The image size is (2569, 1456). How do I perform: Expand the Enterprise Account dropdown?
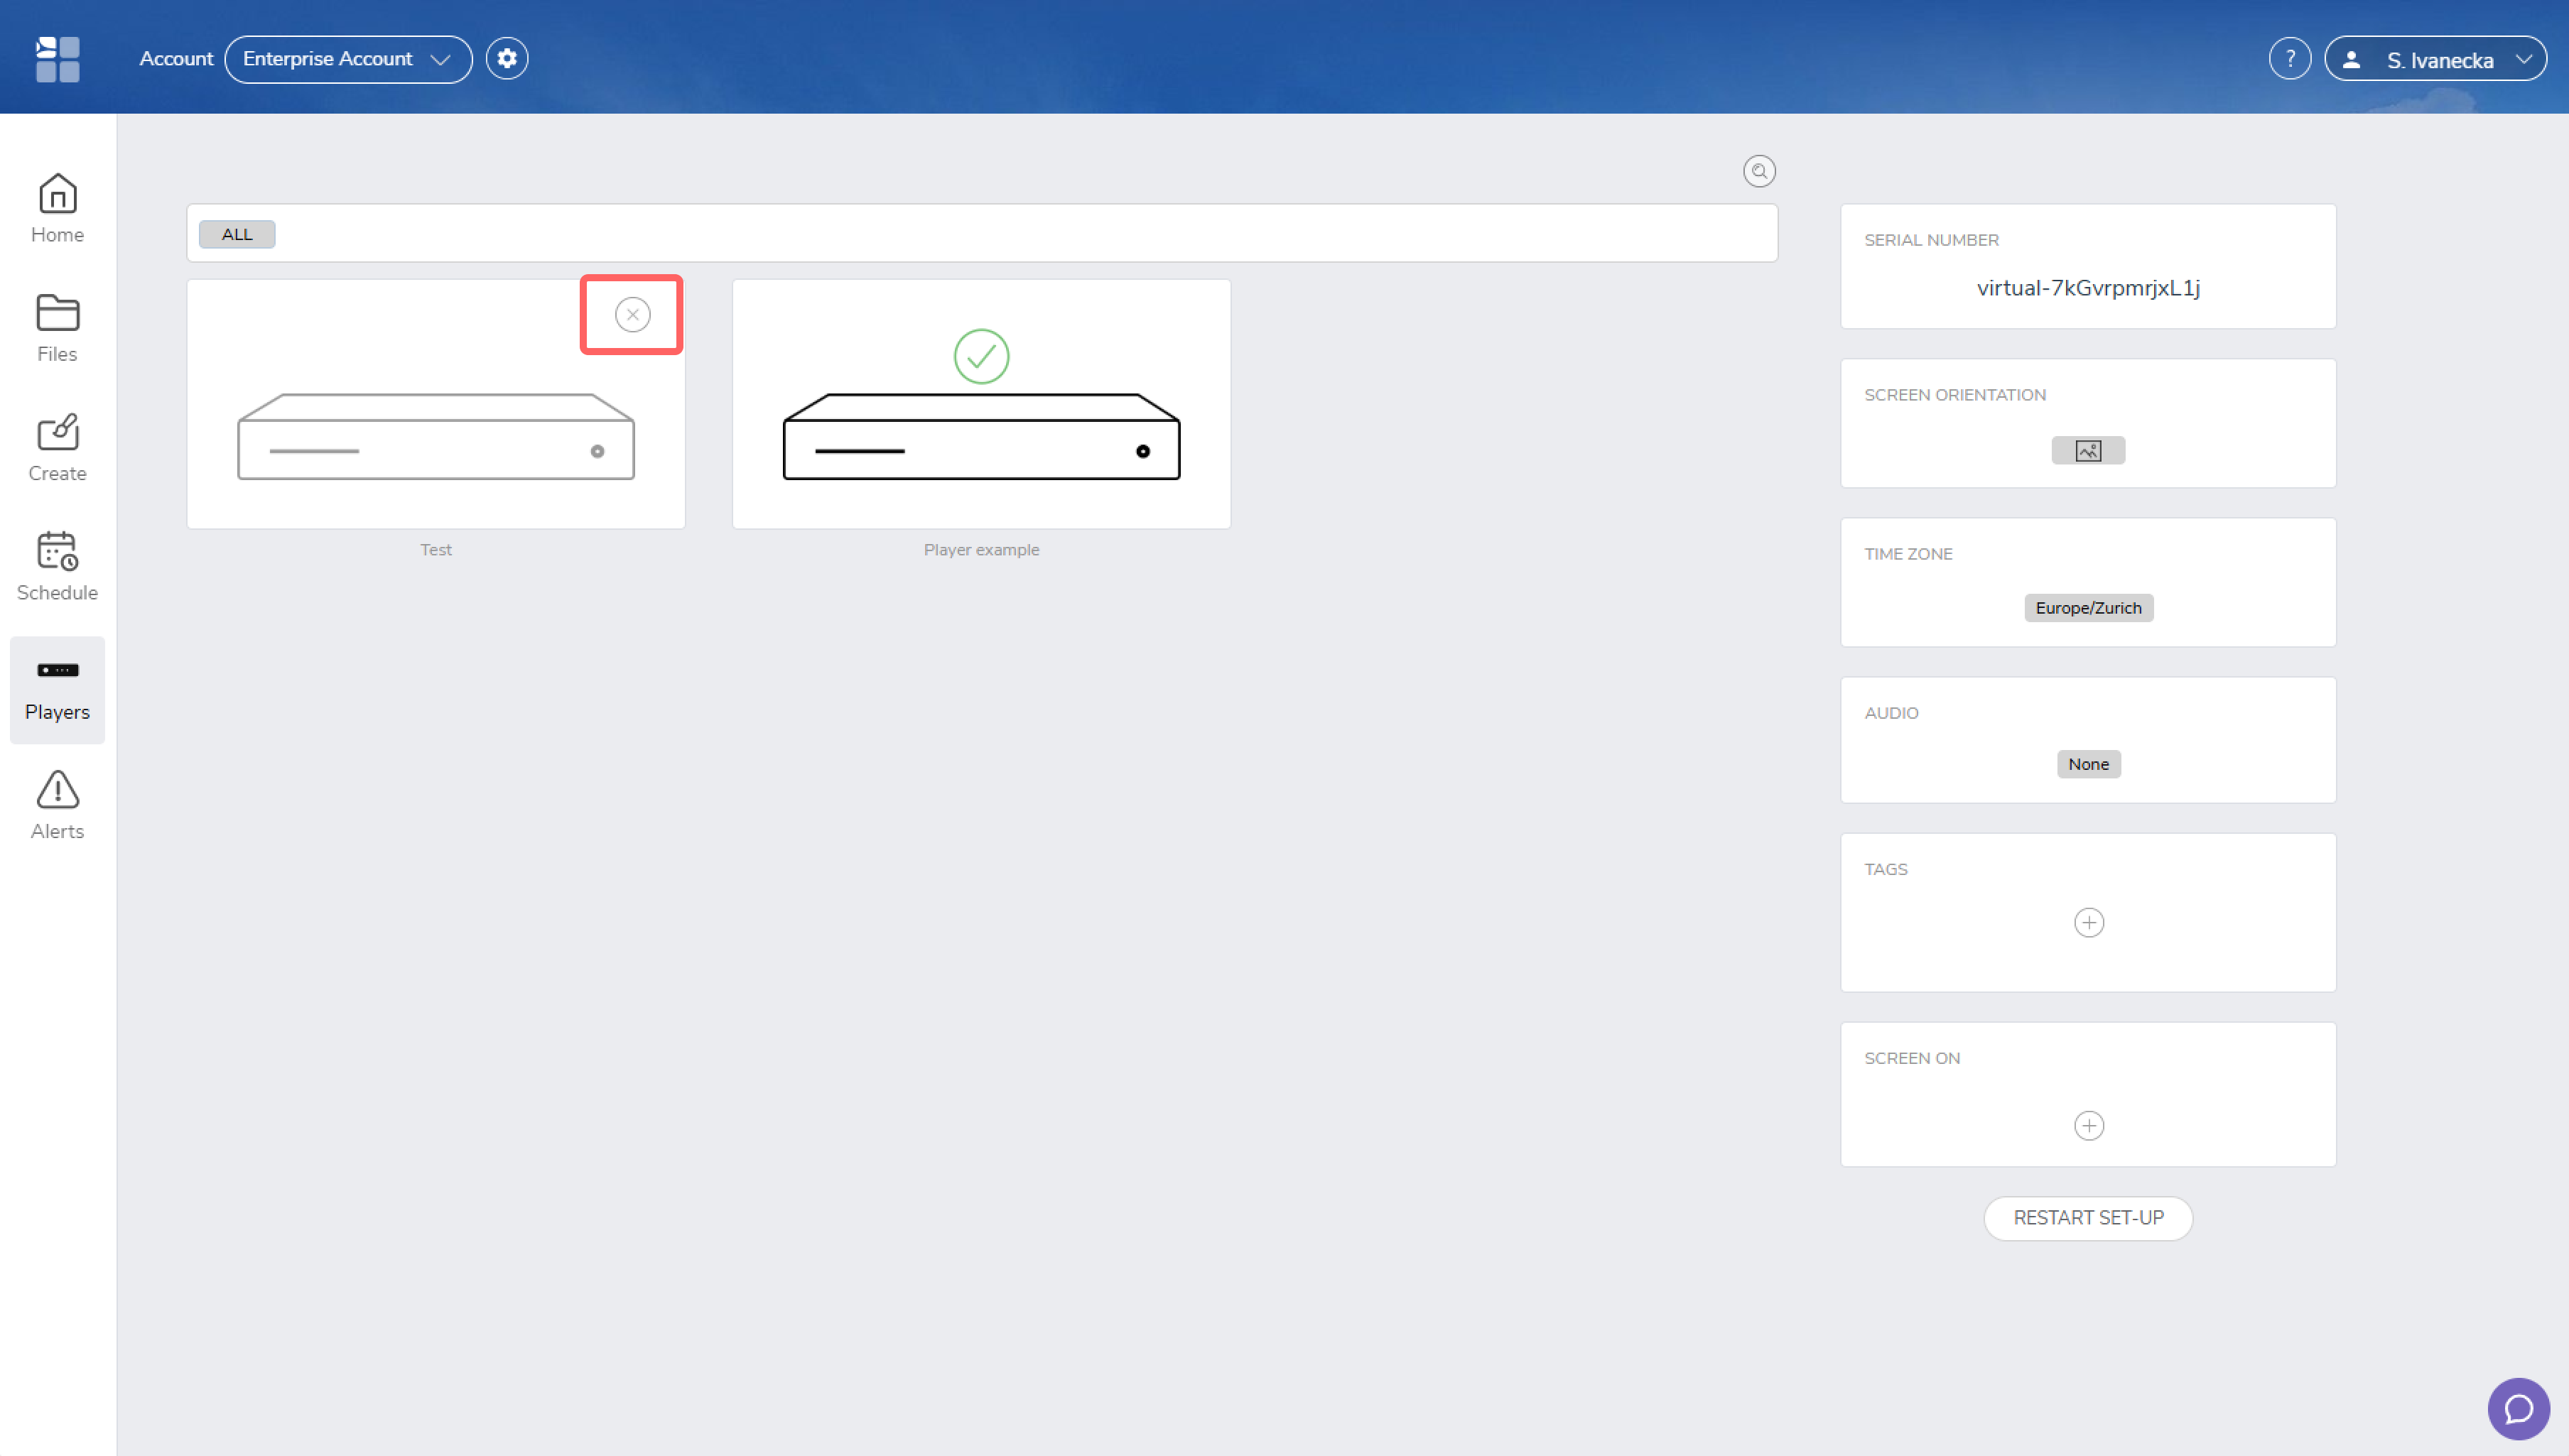(x=348, y=59)
